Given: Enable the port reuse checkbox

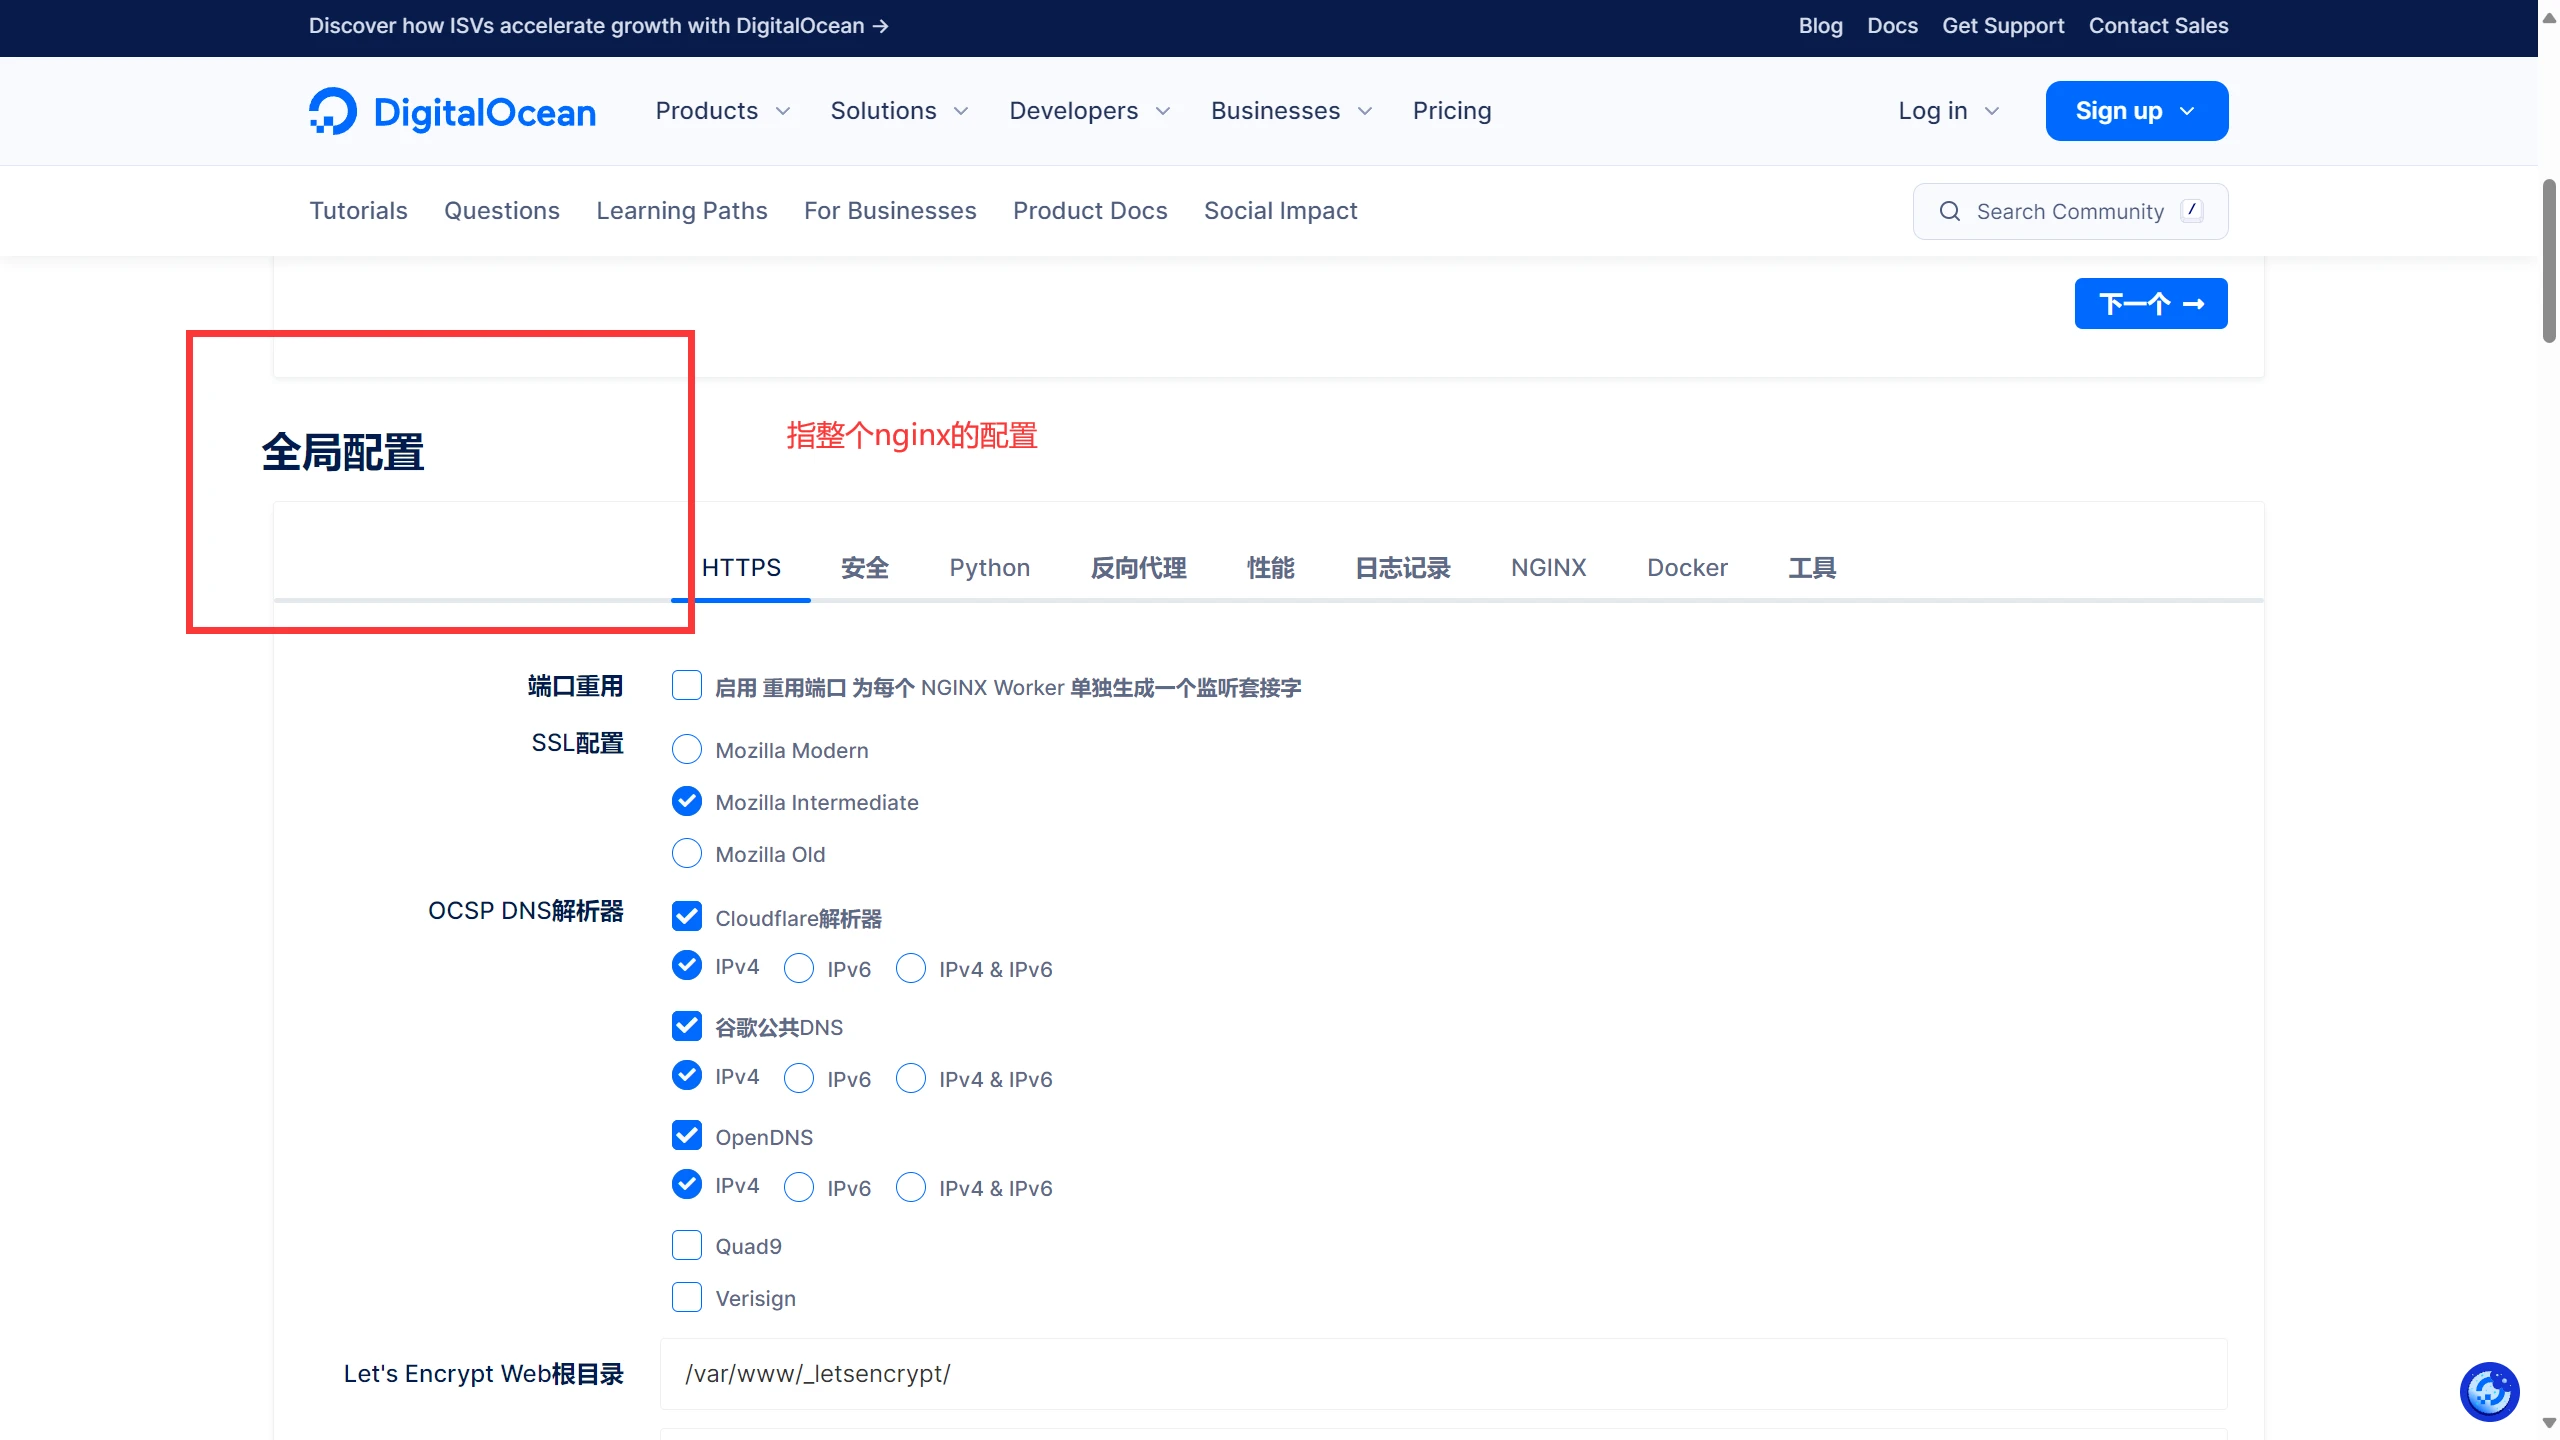Looking at the screenshot, I should coord(687,686).
